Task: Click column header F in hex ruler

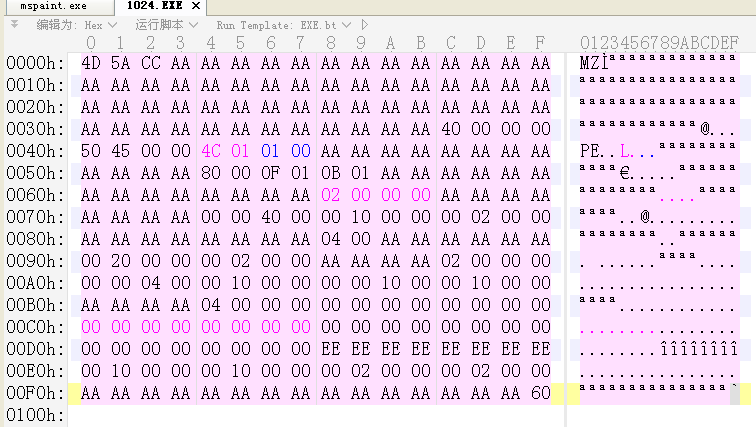Action: point(540,43)
